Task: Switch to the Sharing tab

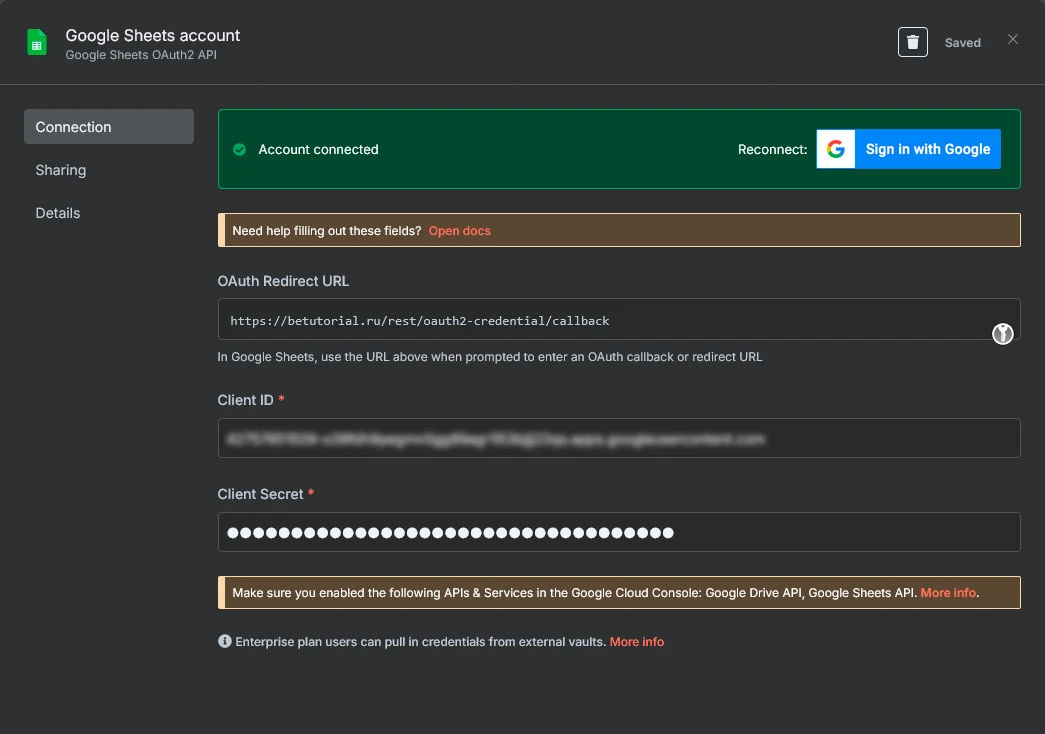Action: [x=61, y=170]
